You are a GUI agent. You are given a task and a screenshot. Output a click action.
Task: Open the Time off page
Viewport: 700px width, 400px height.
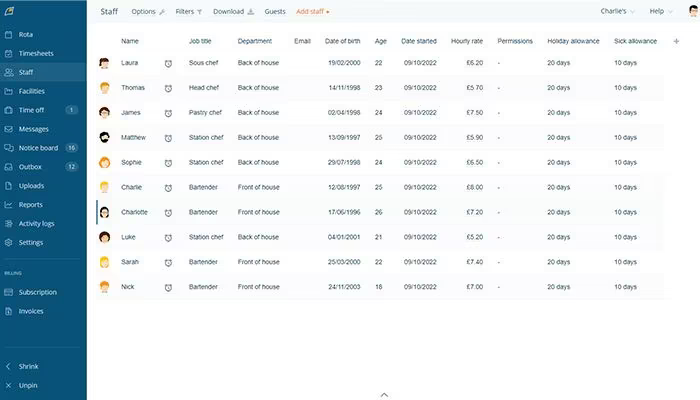coord(31,110)
